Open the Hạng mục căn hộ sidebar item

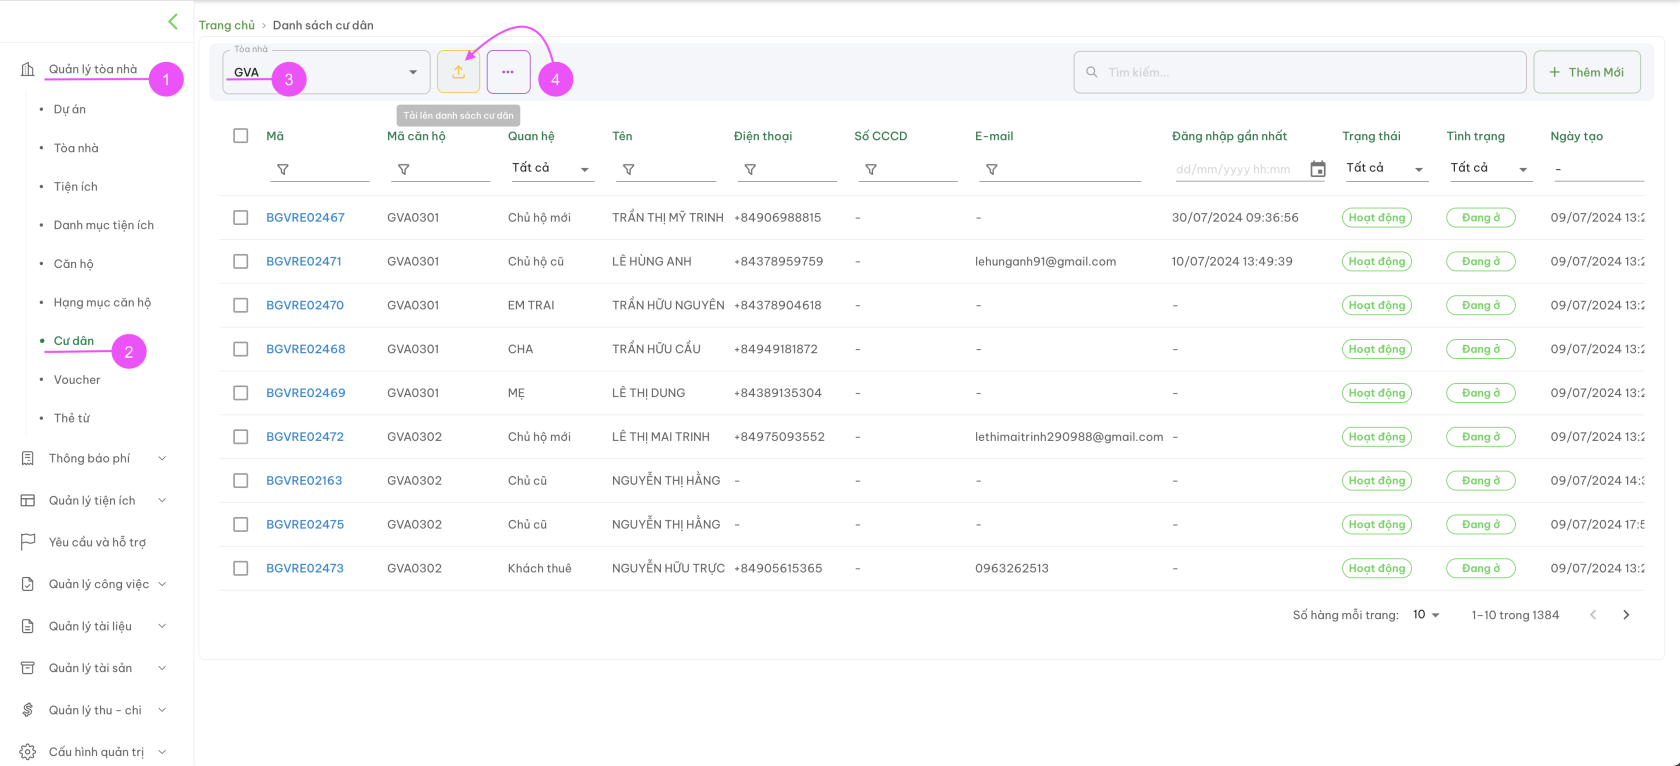click(102, 302)
